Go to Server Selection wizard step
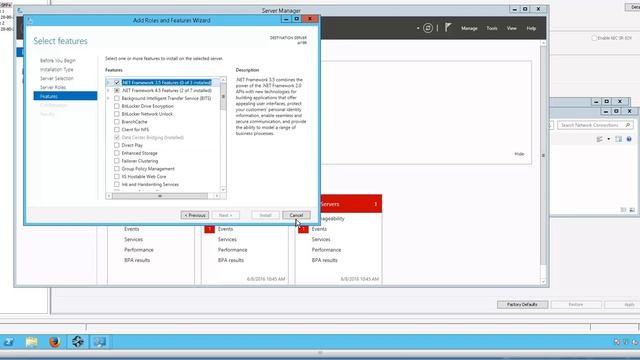The height and width of the screenshot is (360, 640). click(x=57, y=78)
